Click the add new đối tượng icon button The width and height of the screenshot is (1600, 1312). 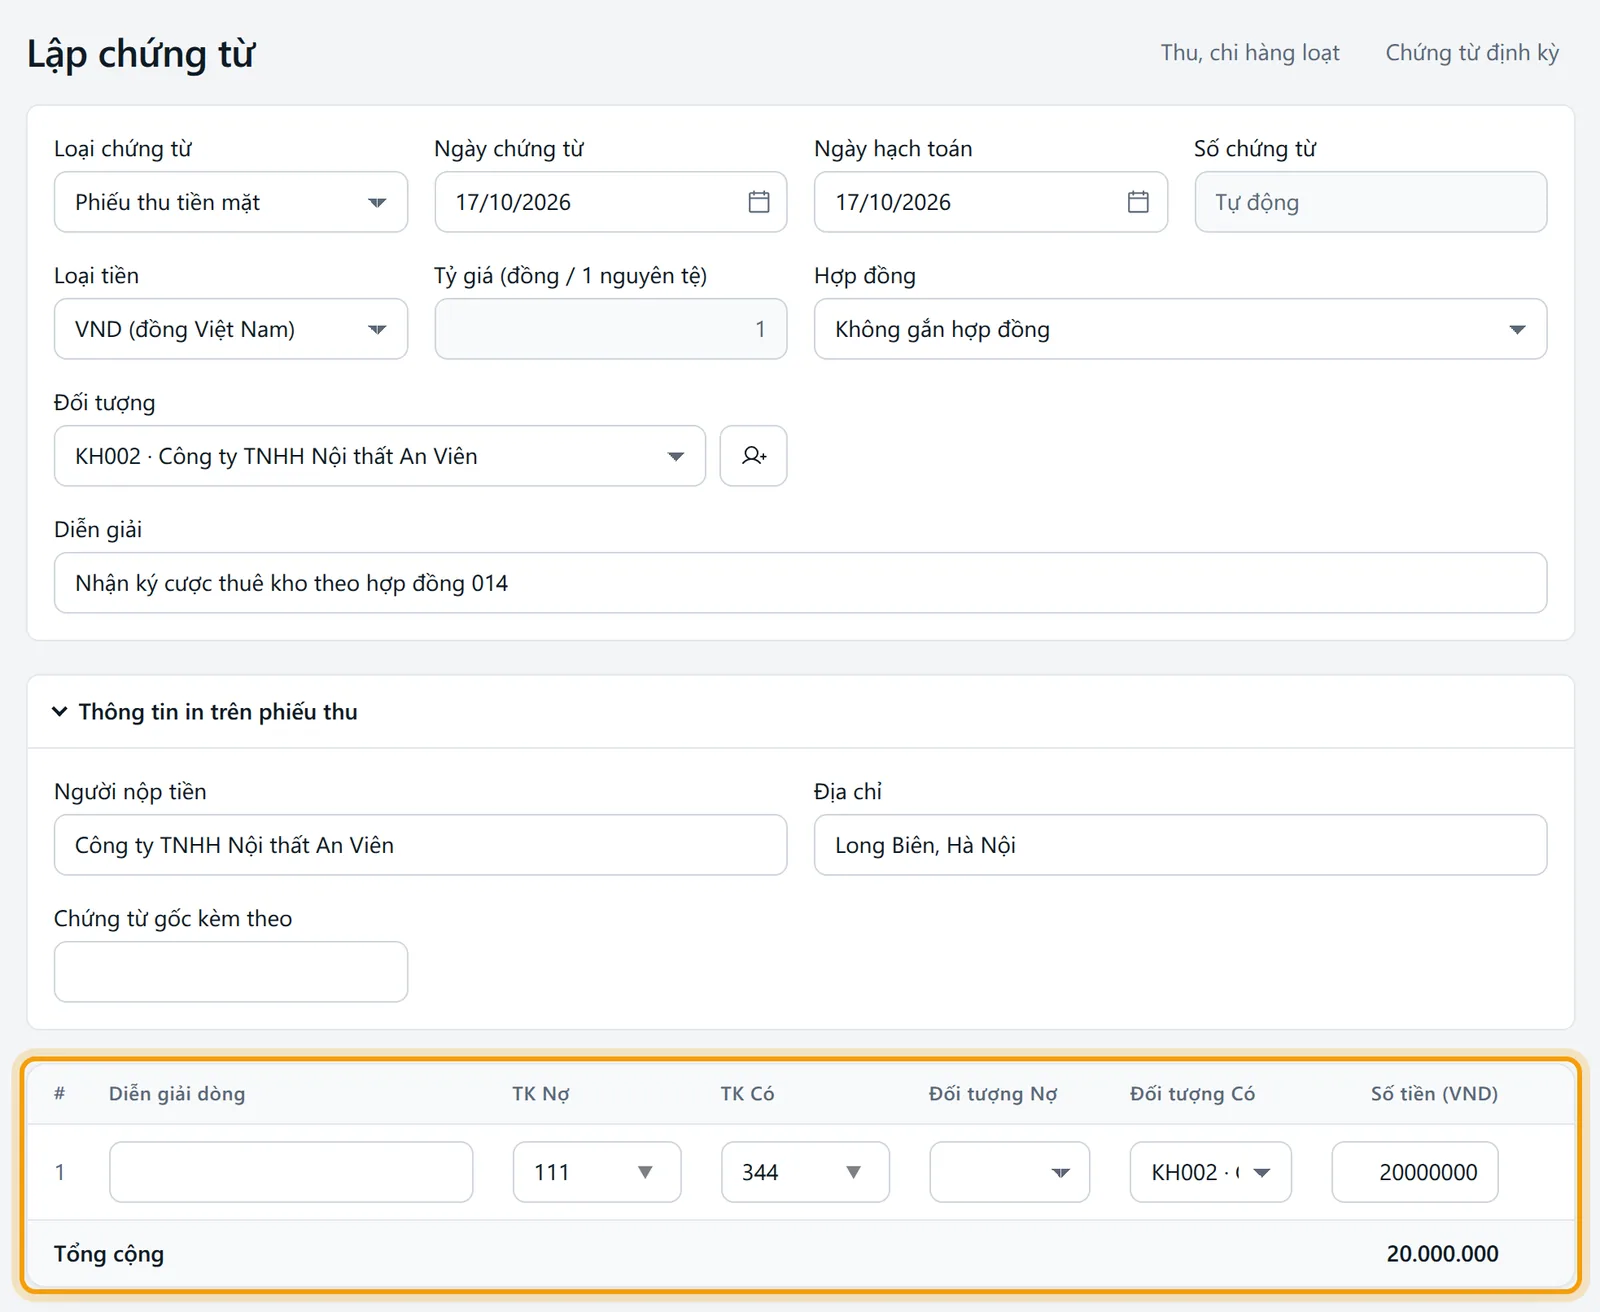pos(753,456)
